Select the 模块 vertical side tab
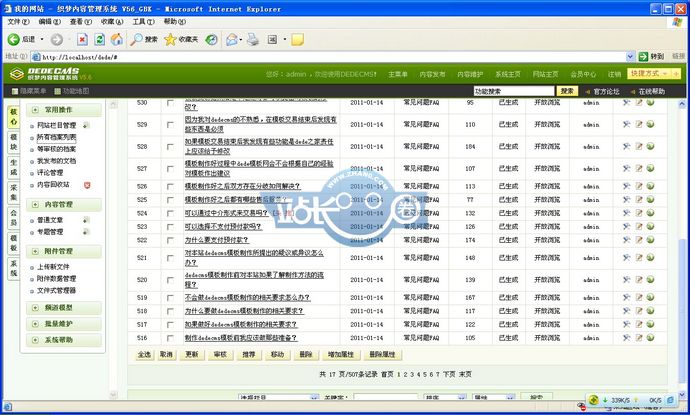 14,142
